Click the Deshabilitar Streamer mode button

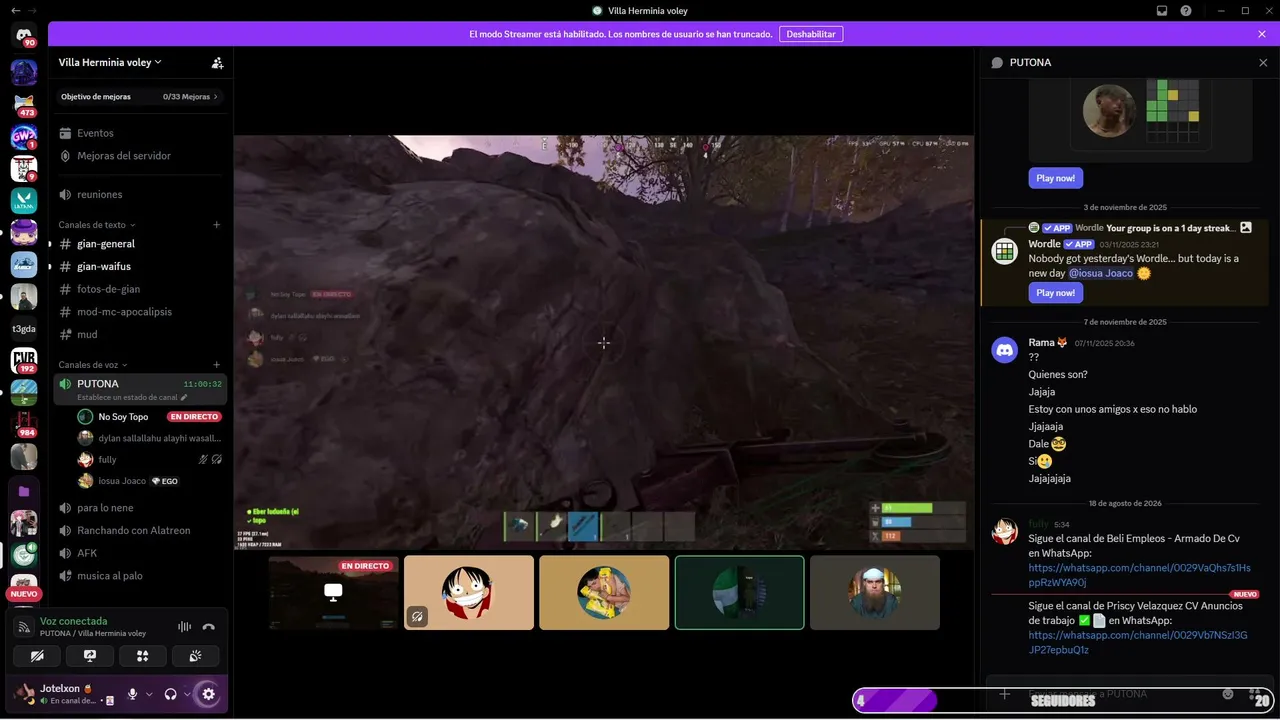811,34
